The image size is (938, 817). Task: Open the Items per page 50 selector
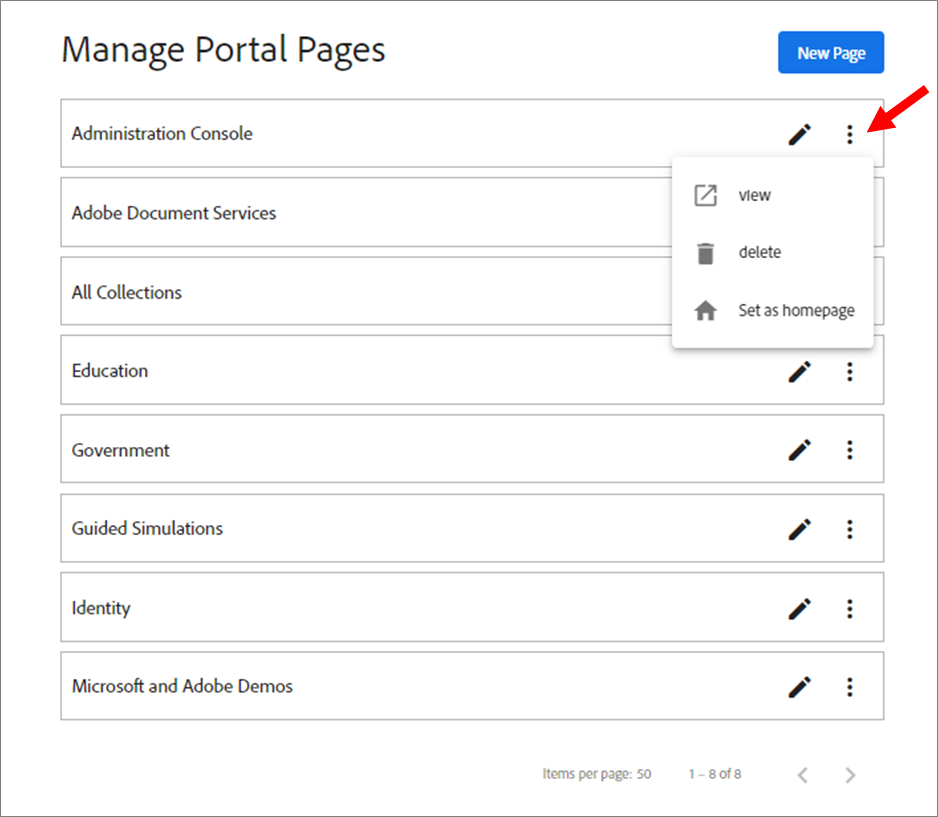644,774
